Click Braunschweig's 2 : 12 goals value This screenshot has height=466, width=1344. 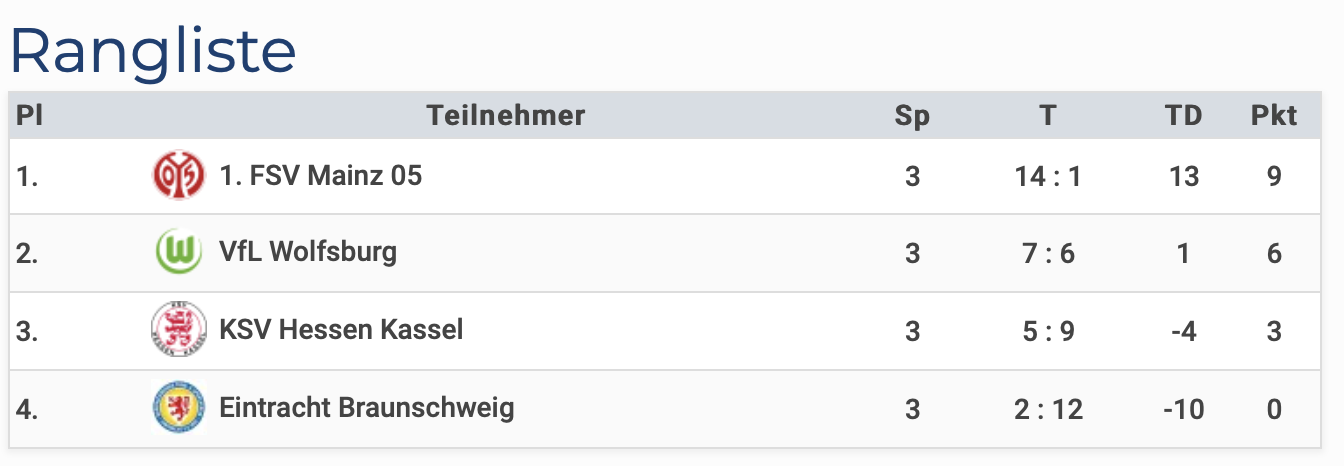[1047, 409]
